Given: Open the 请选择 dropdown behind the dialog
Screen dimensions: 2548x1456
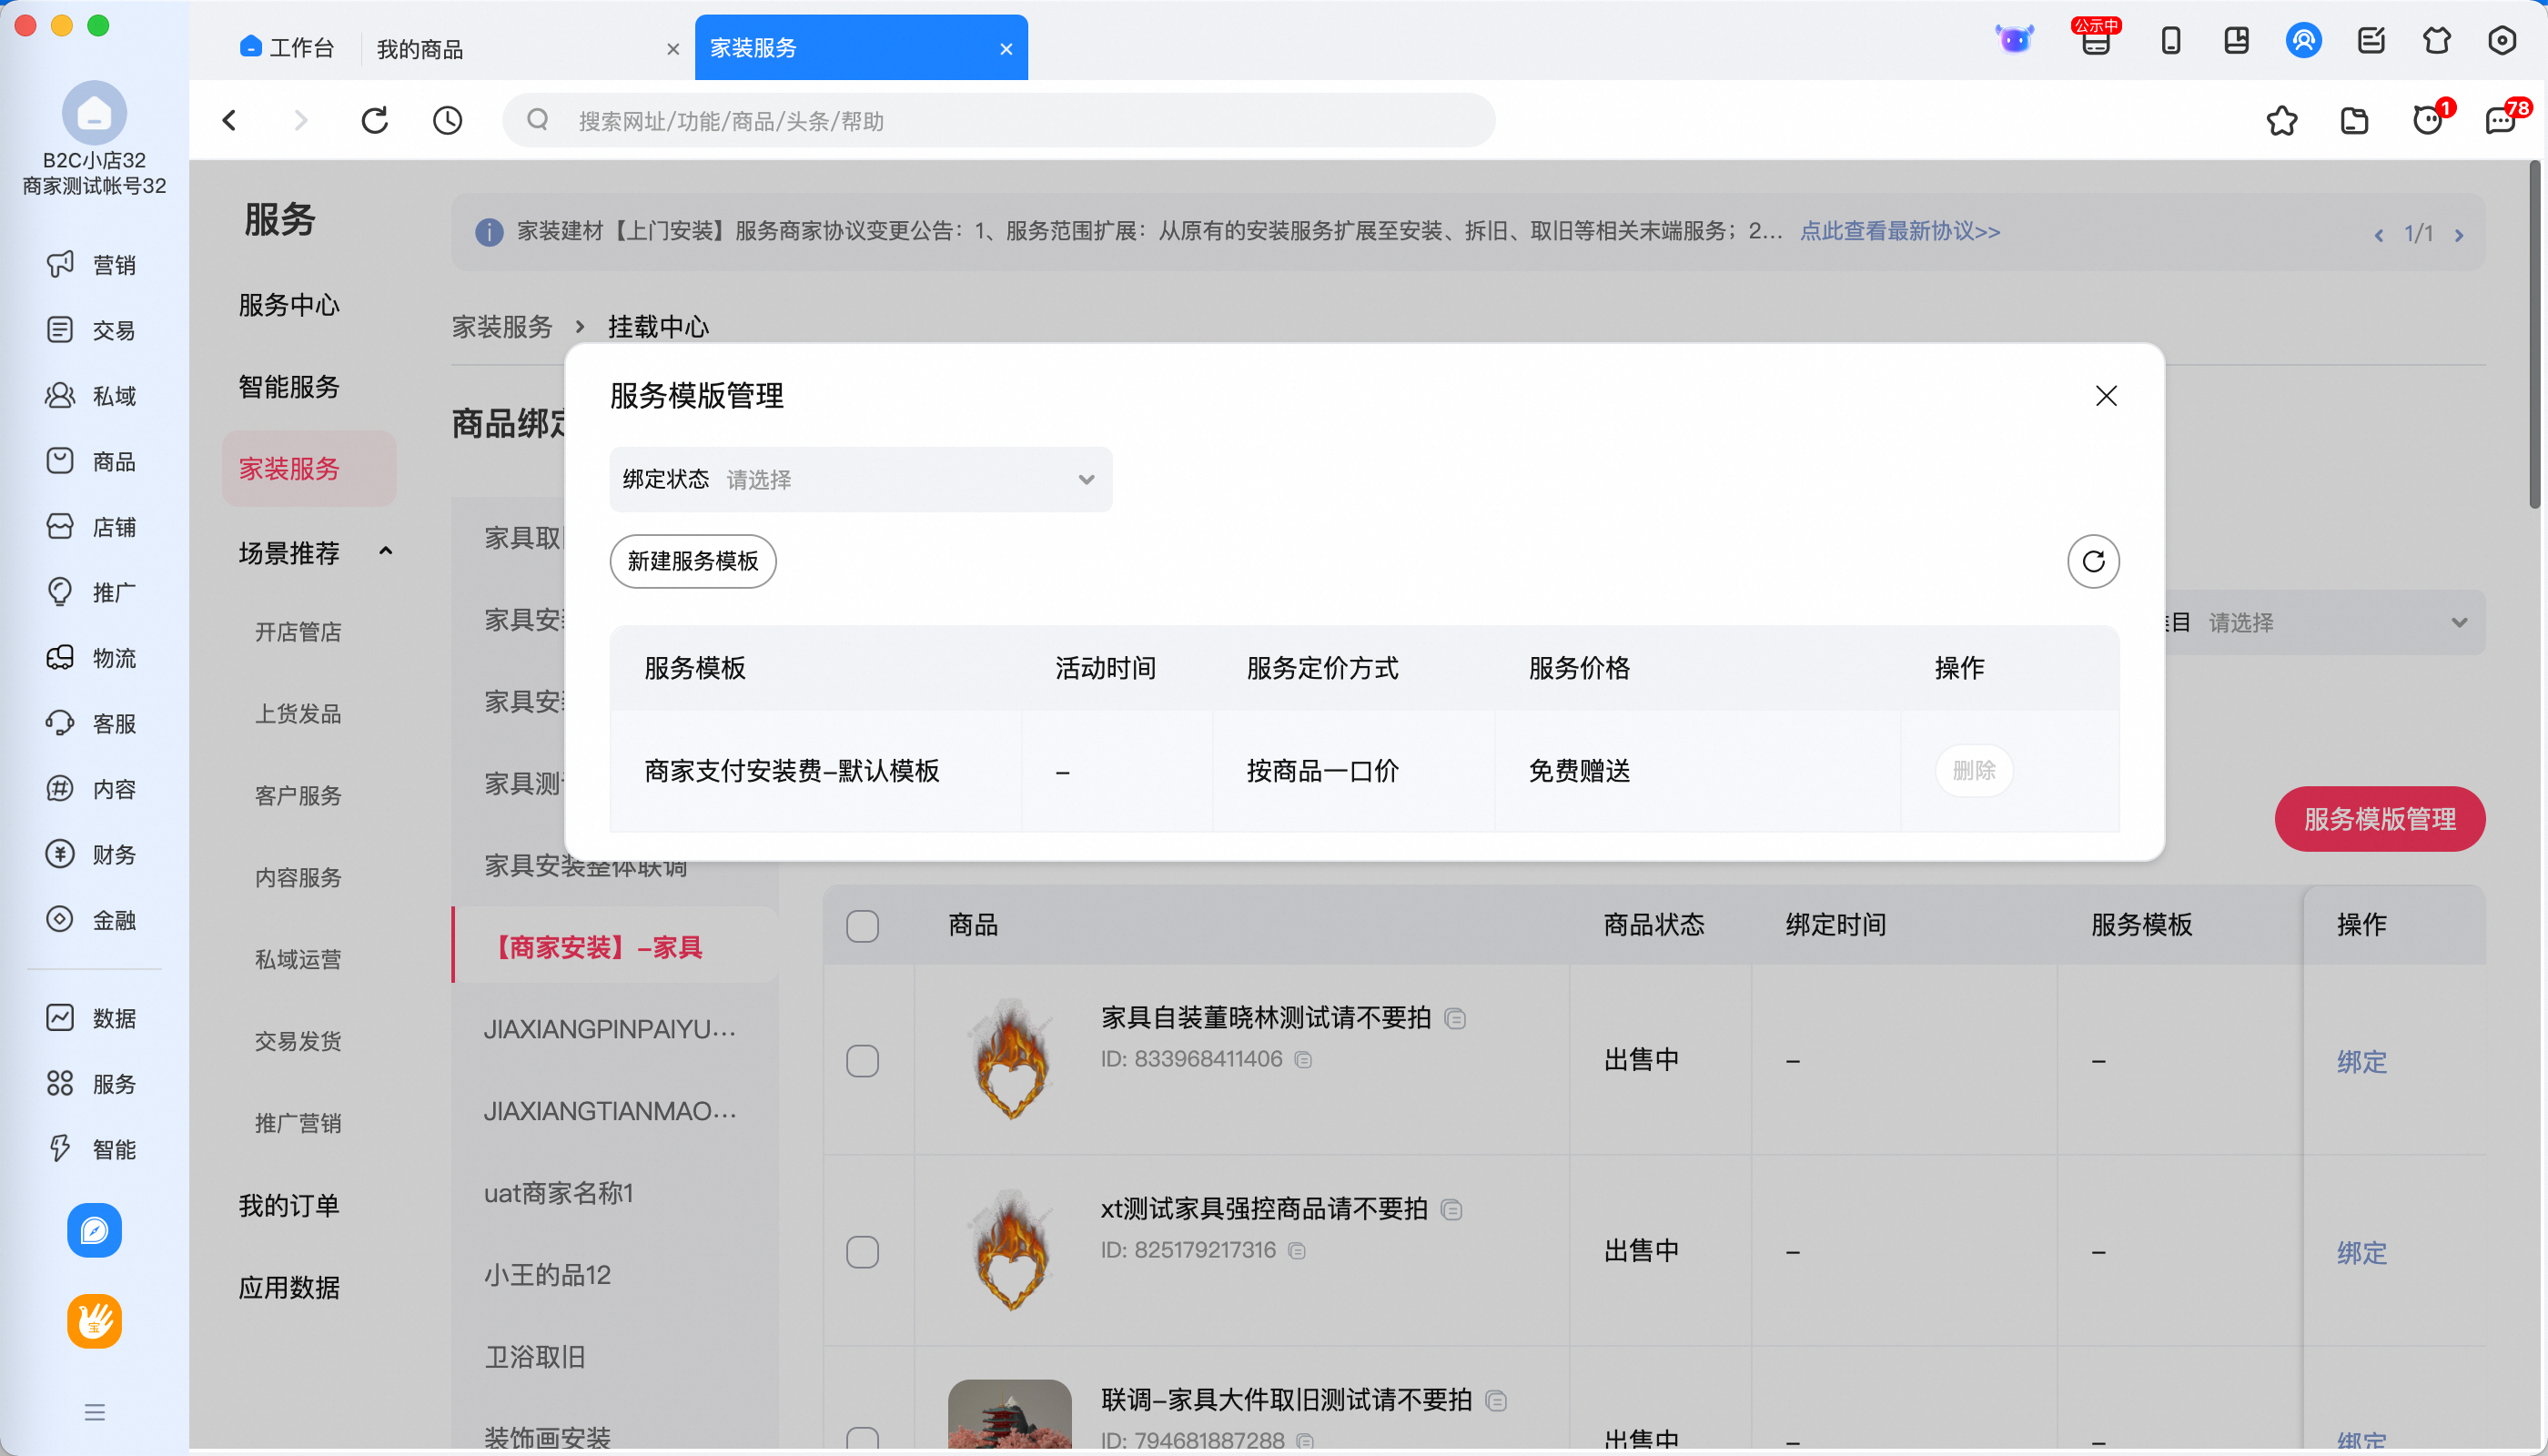Looking at the screenshot, I should pyautogui.click(x=2325, y=623).
